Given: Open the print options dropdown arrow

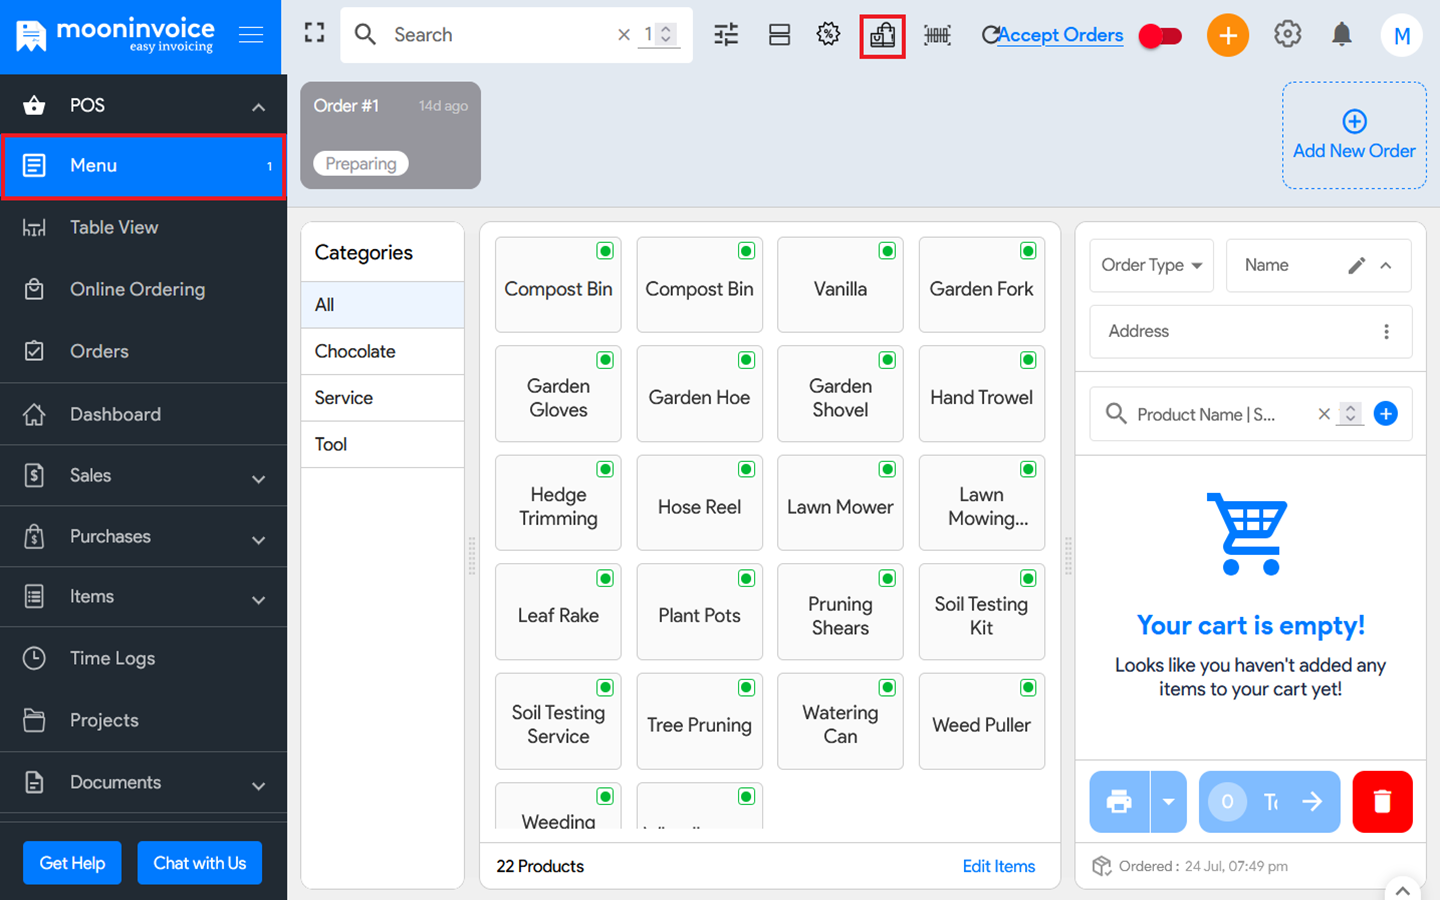Looking at the screenshot, I should coord(1168,801).
